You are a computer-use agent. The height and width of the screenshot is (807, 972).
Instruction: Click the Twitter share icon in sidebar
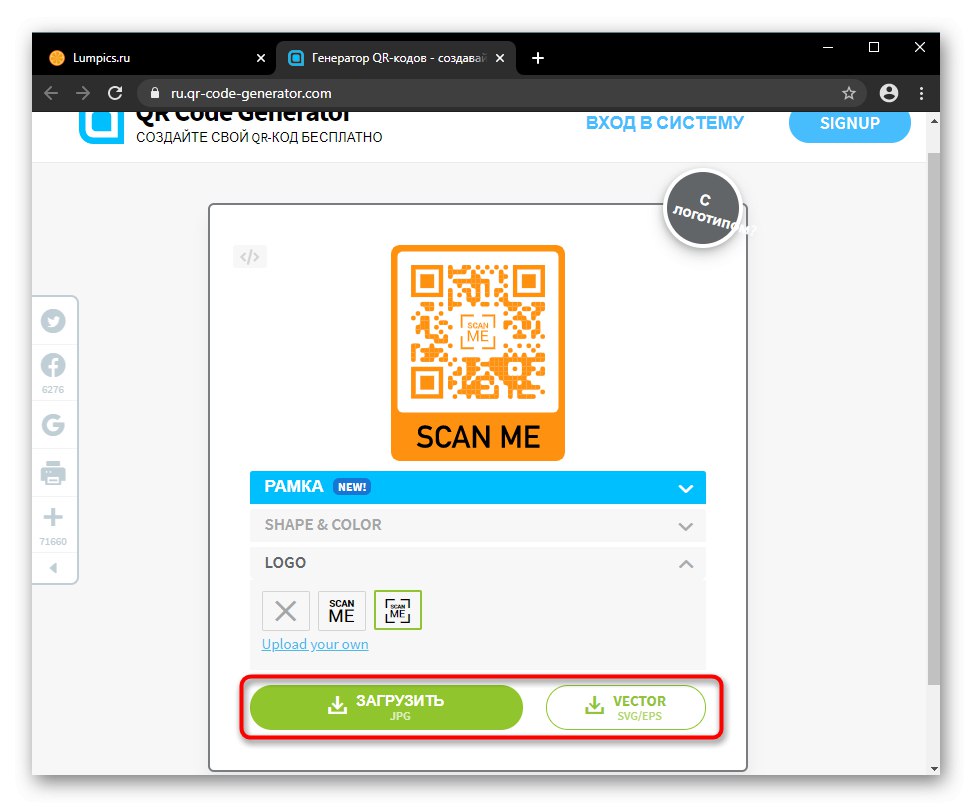click(53, 321)
